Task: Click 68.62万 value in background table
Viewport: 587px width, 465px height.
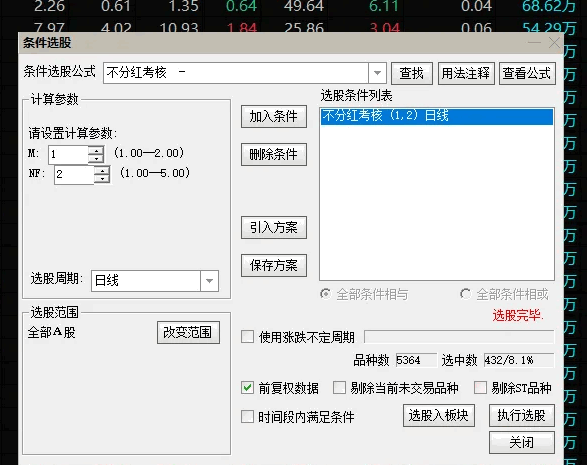Action: click(x=549, y=6)
